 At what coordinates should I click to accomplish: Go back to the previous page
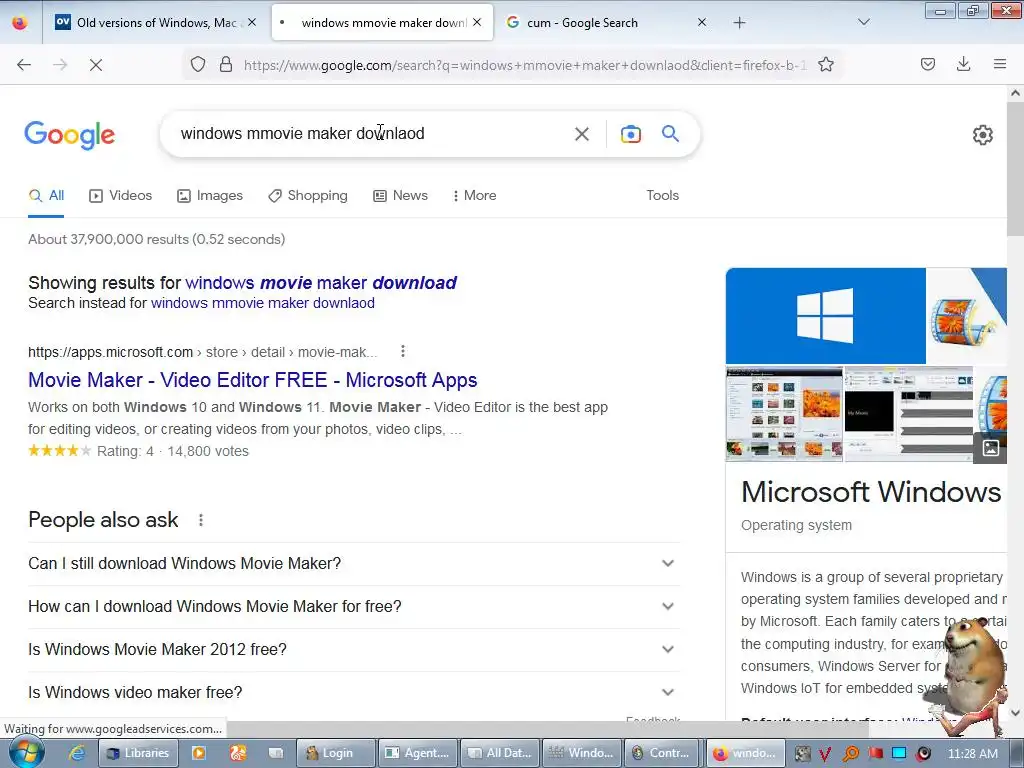pos(24,65)
